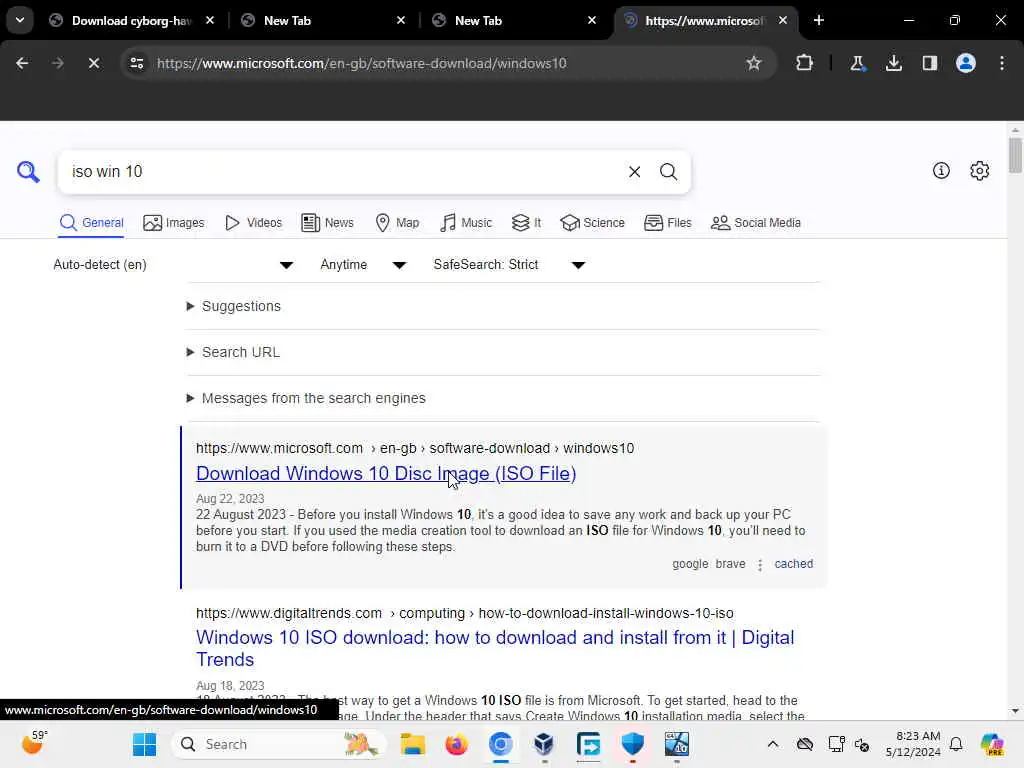Select the Map category tab

click(x=397, y=223)
